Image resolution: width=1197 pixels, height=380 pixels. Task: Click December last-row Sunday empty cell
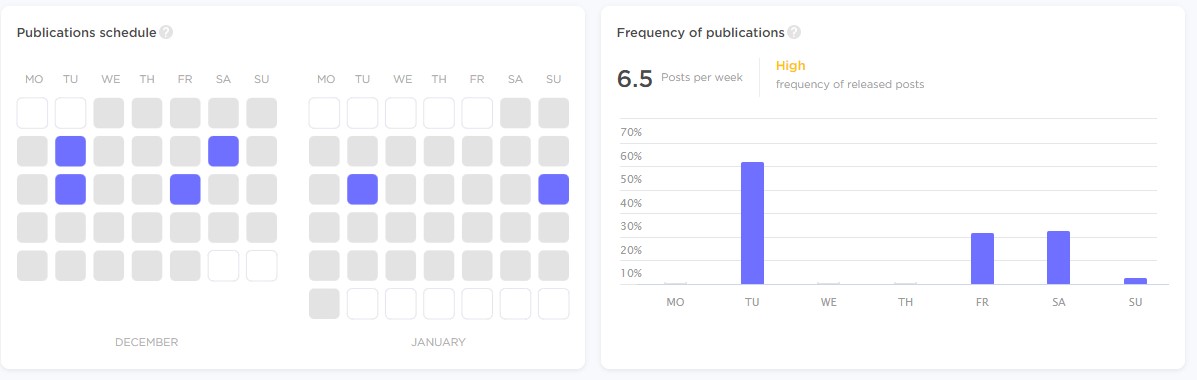261,266
